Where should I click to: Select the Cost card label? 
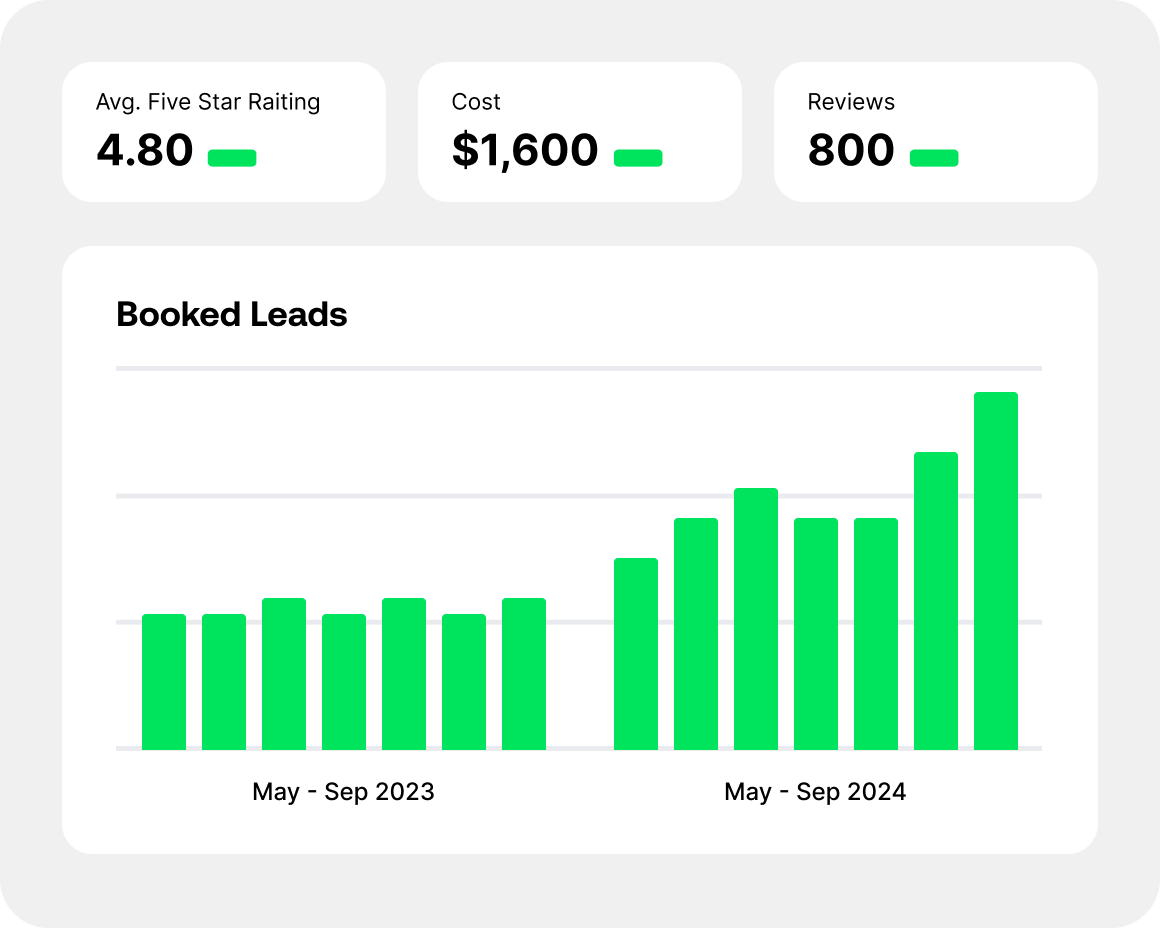pyautogui.click(x=476, y=102)
